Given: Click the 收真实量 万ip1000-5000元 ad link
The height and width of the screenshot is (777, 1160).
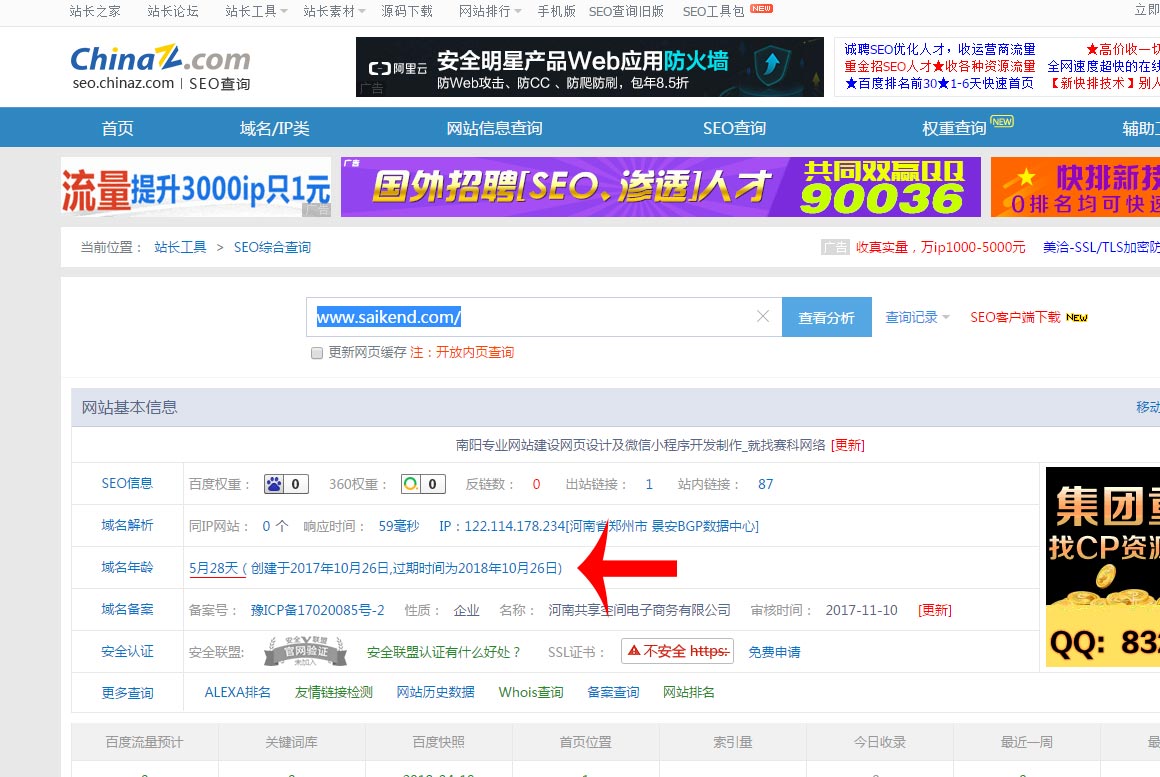Looking at the screenshot, I should [940, 247].
